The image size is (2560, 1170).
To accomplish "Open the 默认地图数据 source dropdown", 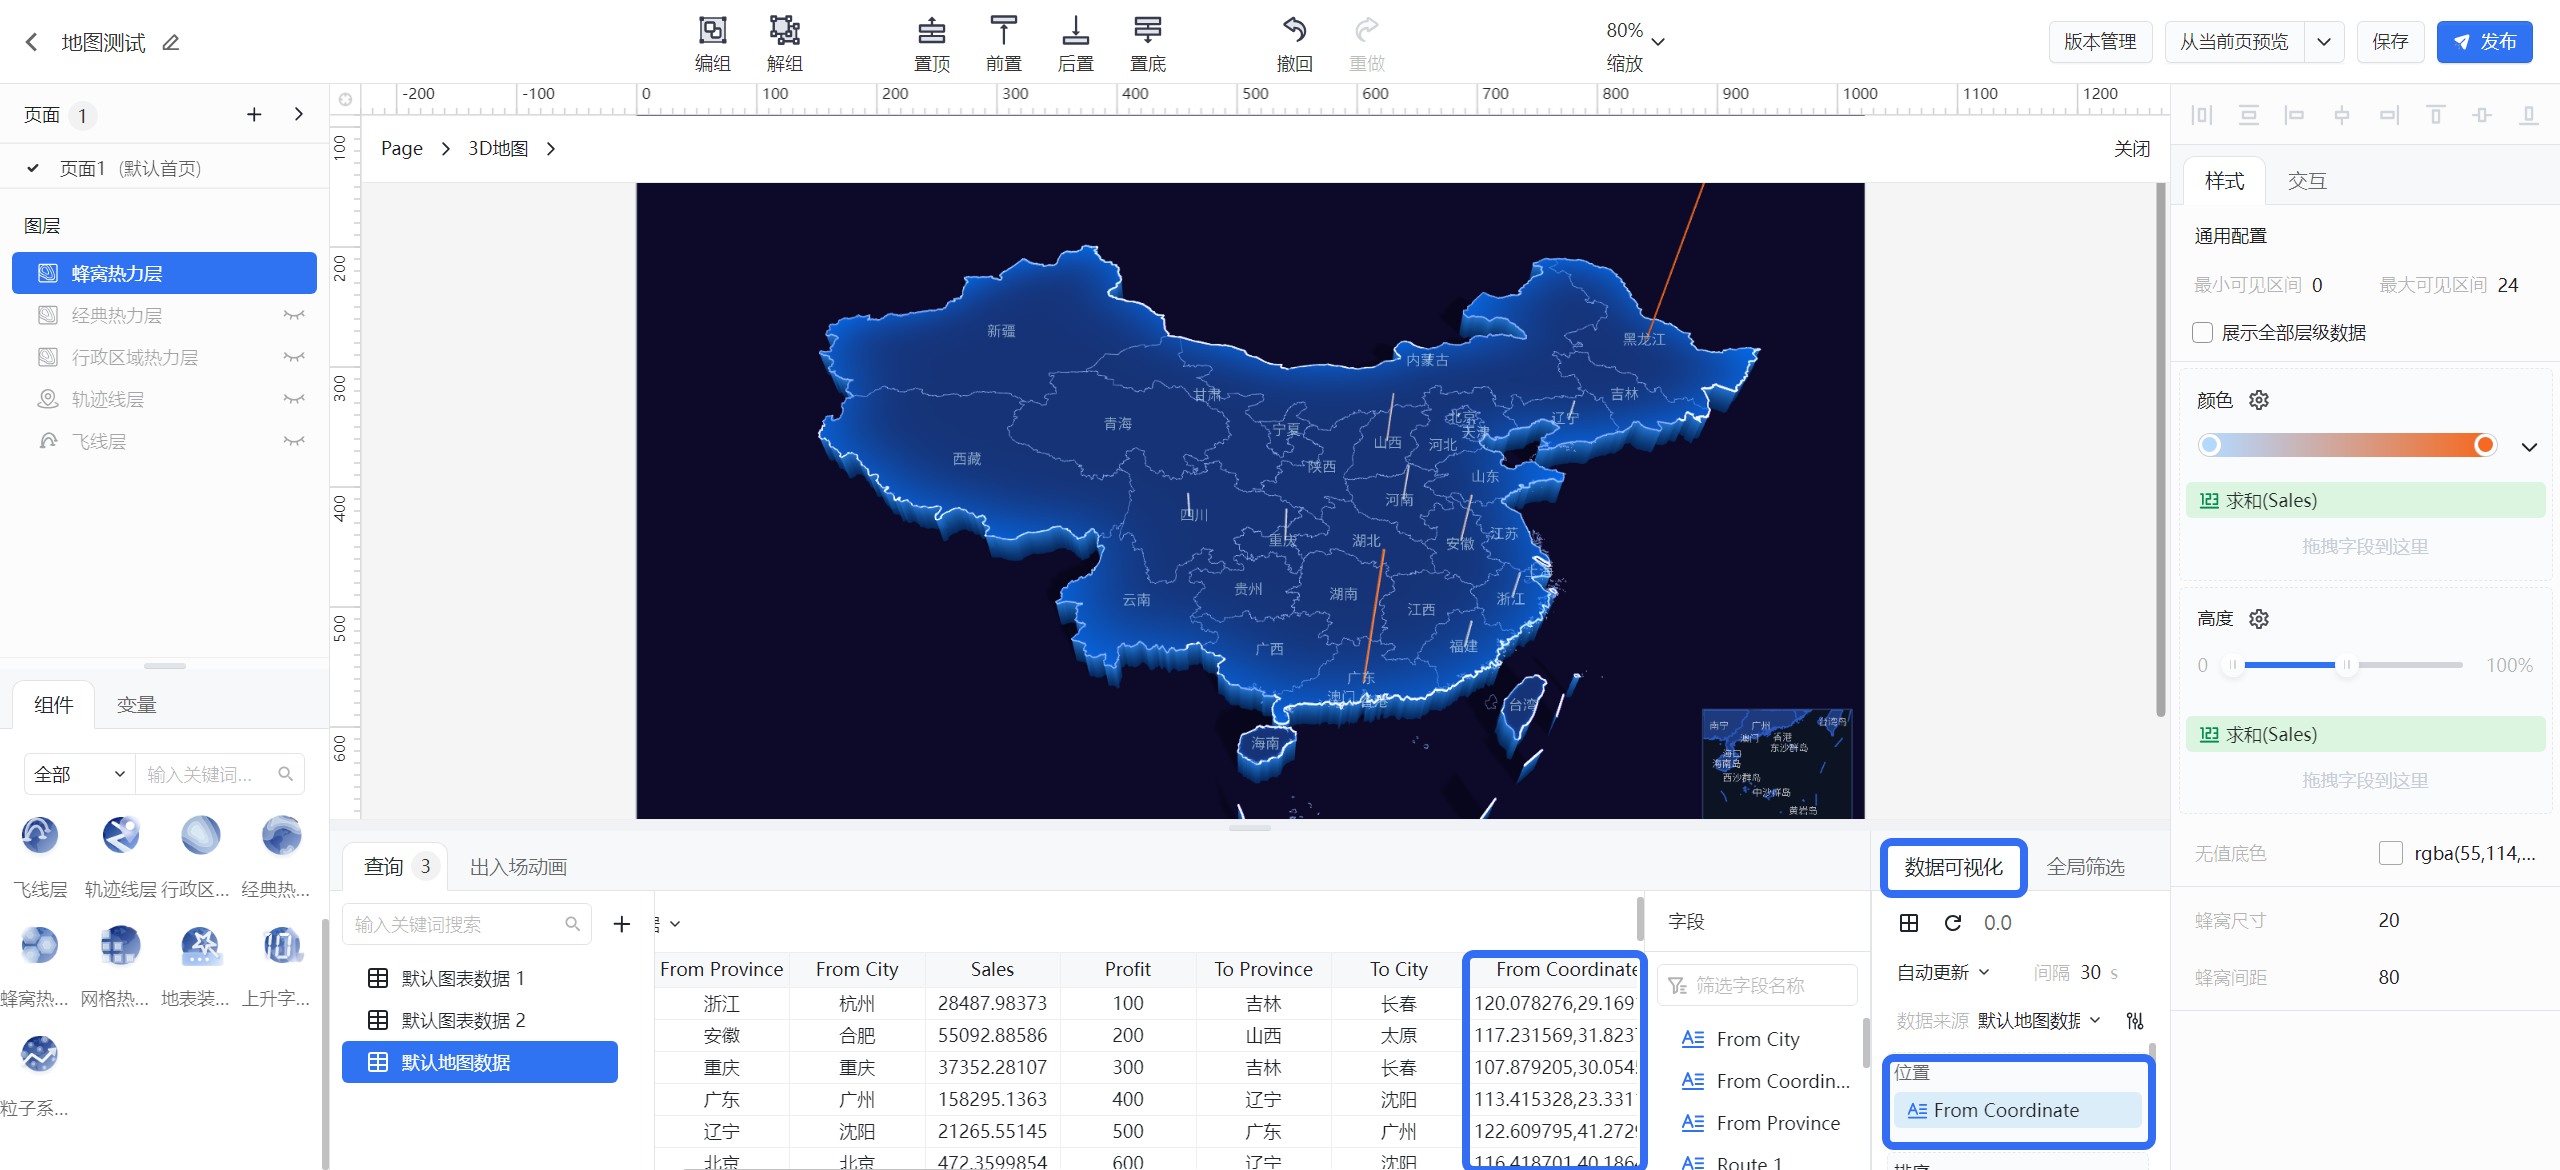I will (x=2040, y=1020).
